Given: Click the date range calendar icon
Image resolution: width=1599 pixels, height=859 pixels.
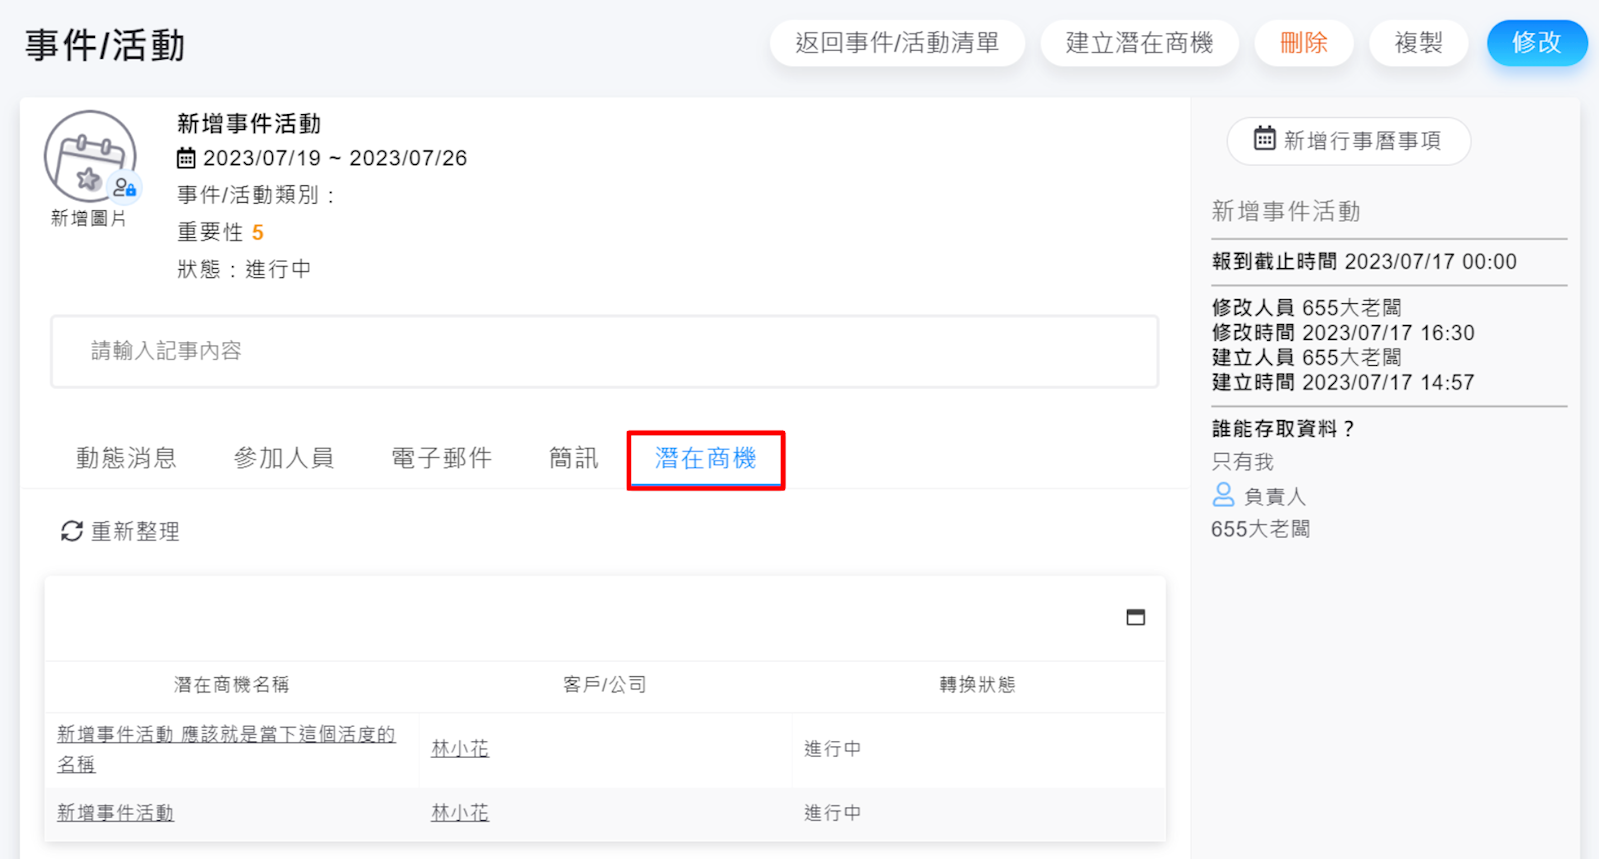Looking at the screenshot, I should click(x=186, y=158).
